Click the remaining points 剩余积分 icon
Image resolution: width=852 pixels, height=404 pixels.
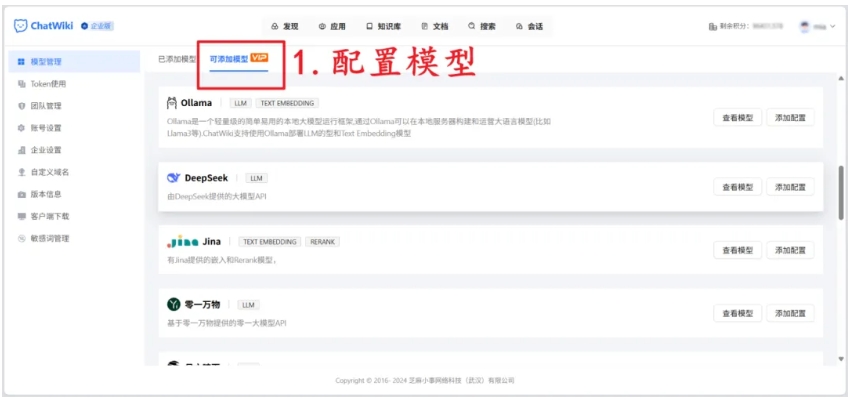coord(712,26)
